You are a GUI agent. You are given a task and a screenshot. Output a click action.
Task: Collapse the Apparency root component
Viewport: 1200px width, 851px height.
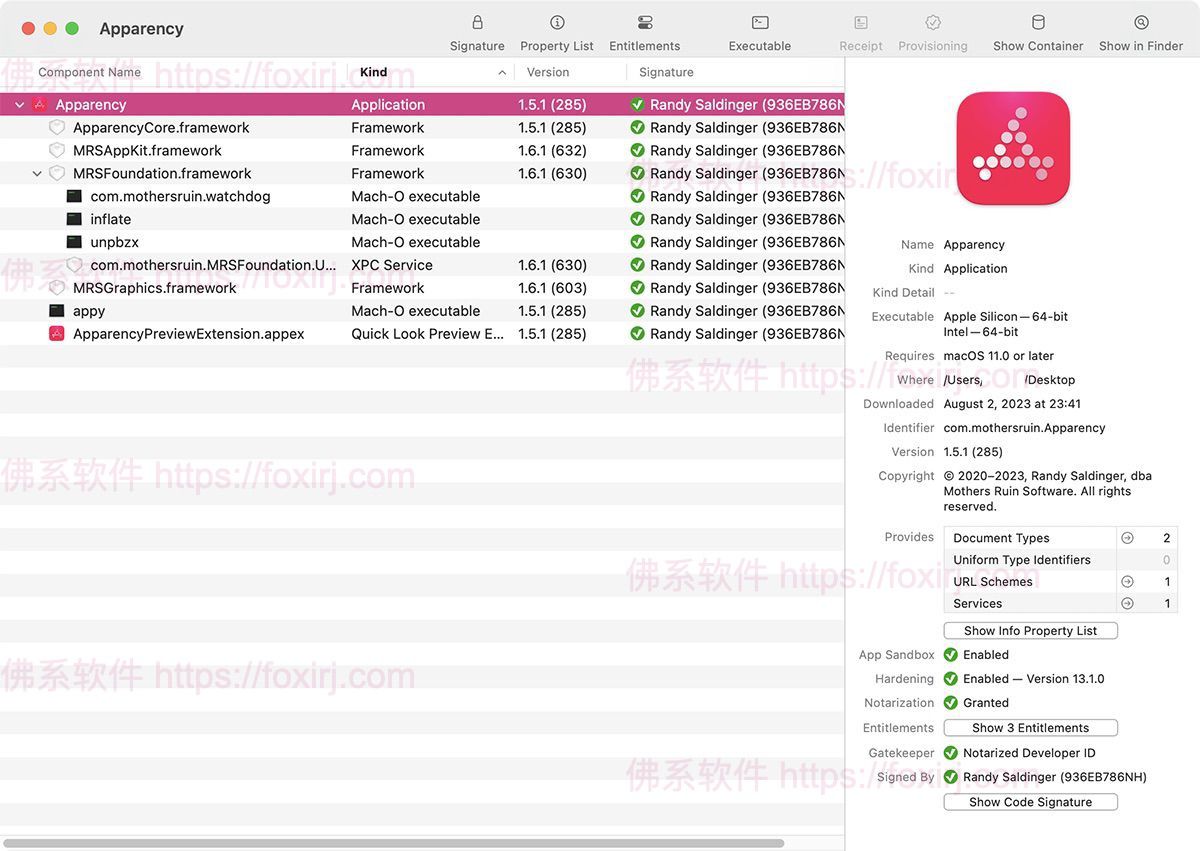pyautogui.click(x=18, y=104)
